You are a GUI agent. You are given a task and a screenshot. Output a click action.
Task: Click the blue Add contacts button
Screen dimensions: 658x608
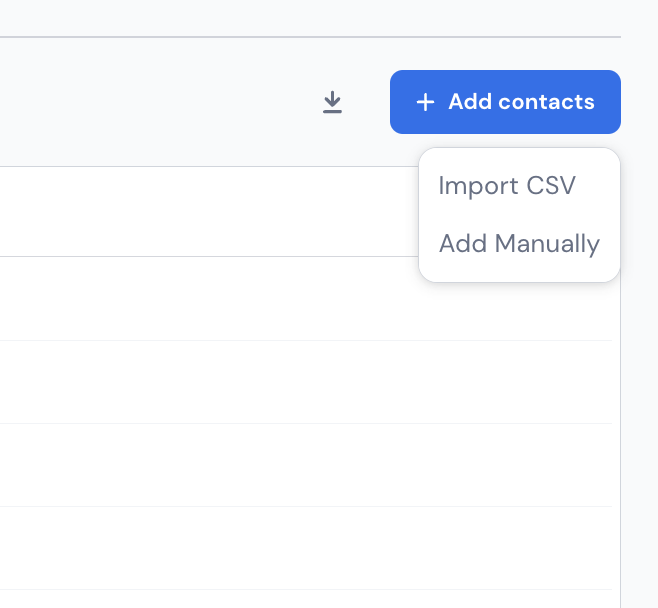(505, 102)
